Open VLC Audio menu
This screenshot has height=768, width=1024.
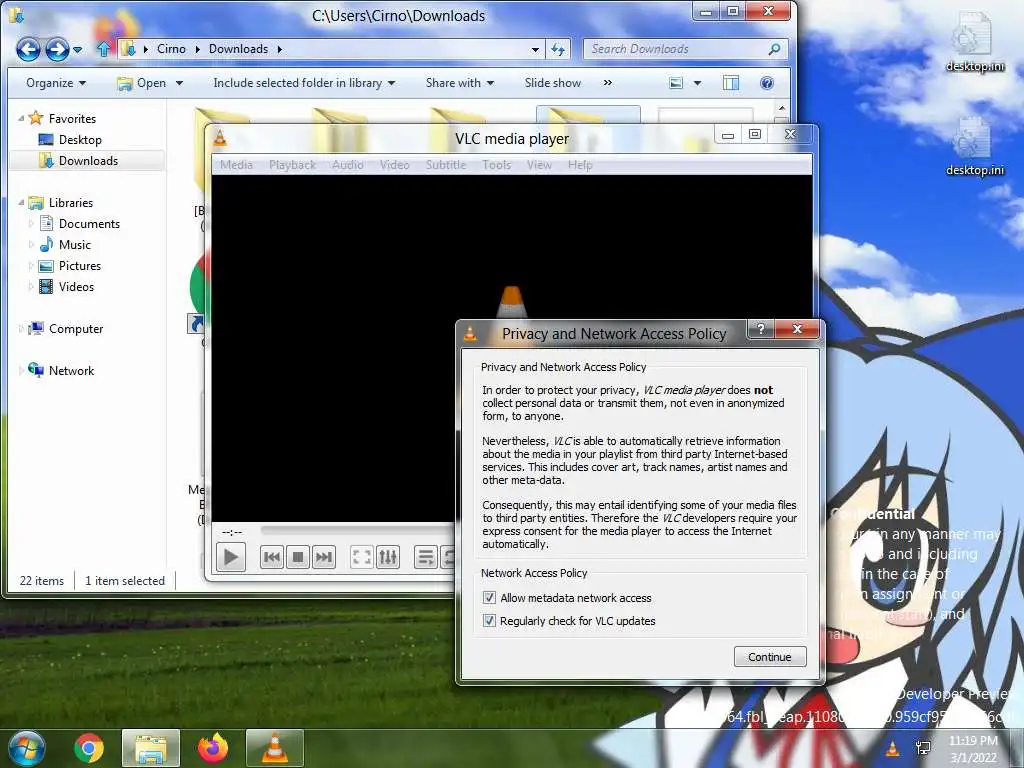(347, 165)
